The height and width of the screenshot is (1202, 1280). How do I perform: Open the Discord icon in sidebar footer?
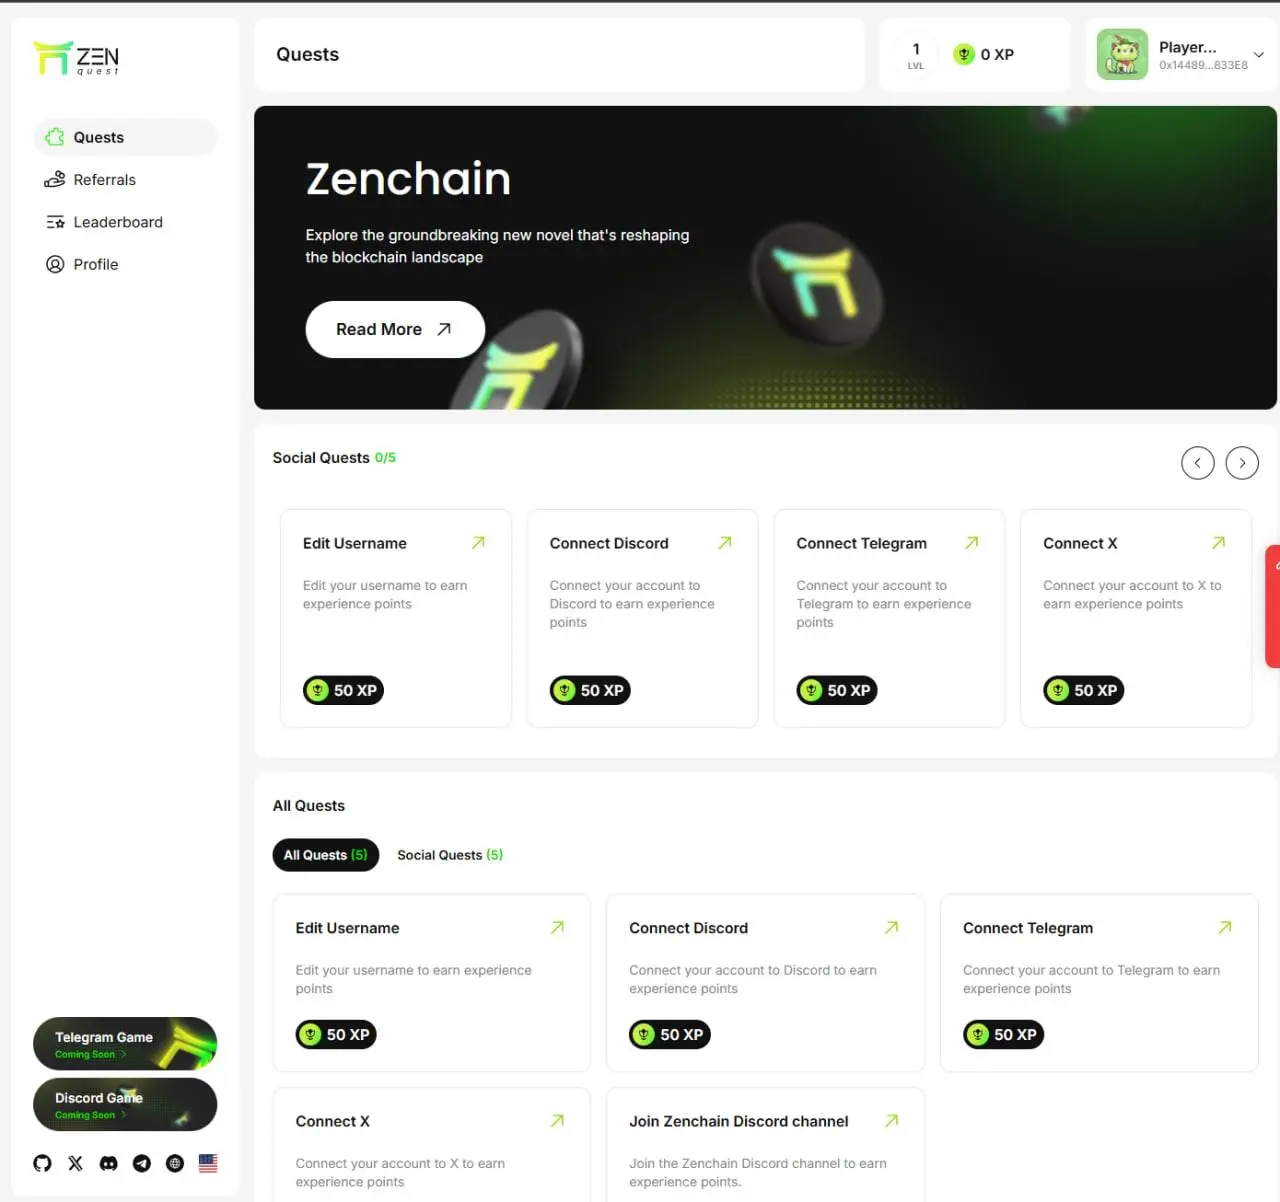(109, 1163)
